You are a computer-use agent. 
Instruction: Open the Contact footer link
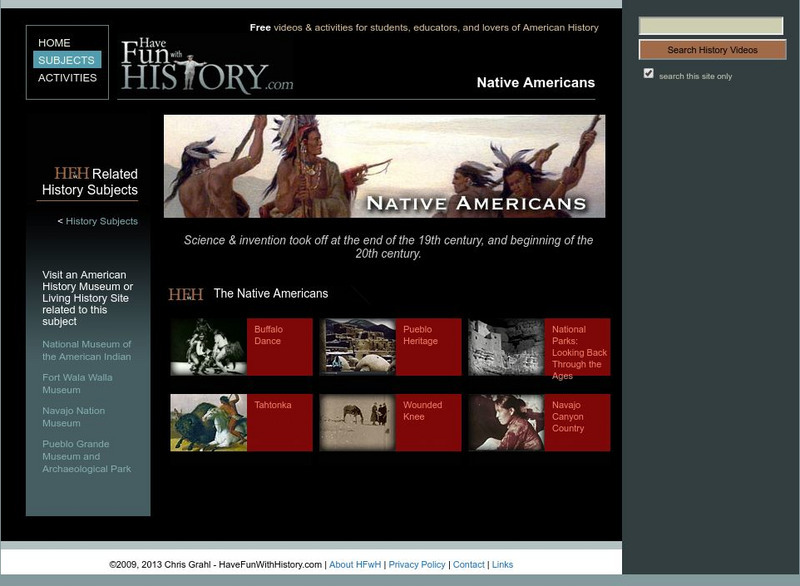click(x=468, y=565)
